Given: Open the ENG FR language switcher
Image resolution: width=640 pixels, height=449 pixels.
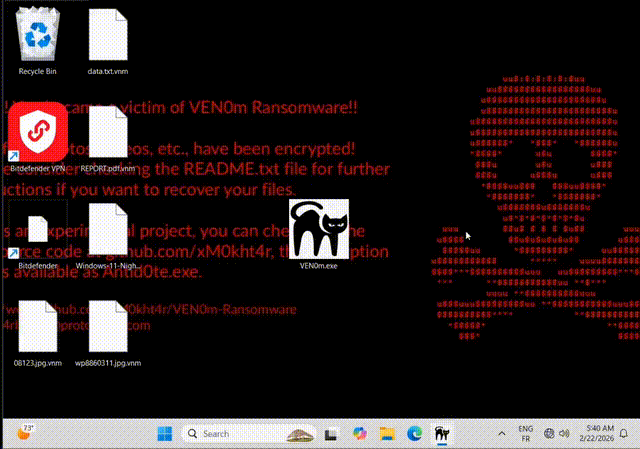Looking at the screenshot, I should [525, 434].
